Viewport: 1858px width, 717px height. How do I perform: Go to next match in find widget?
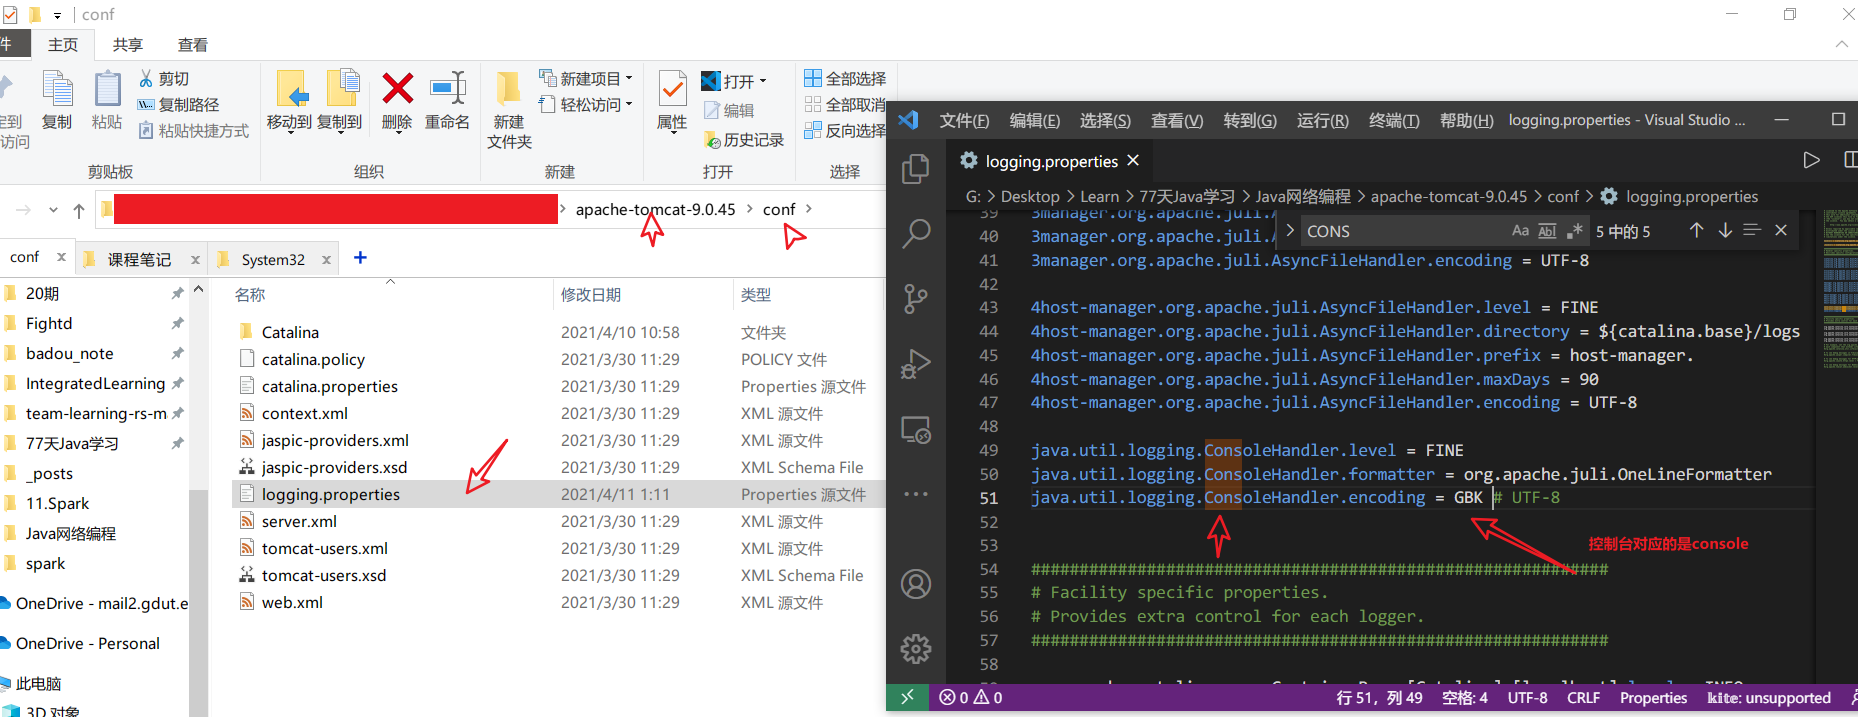coord(1725,231)
